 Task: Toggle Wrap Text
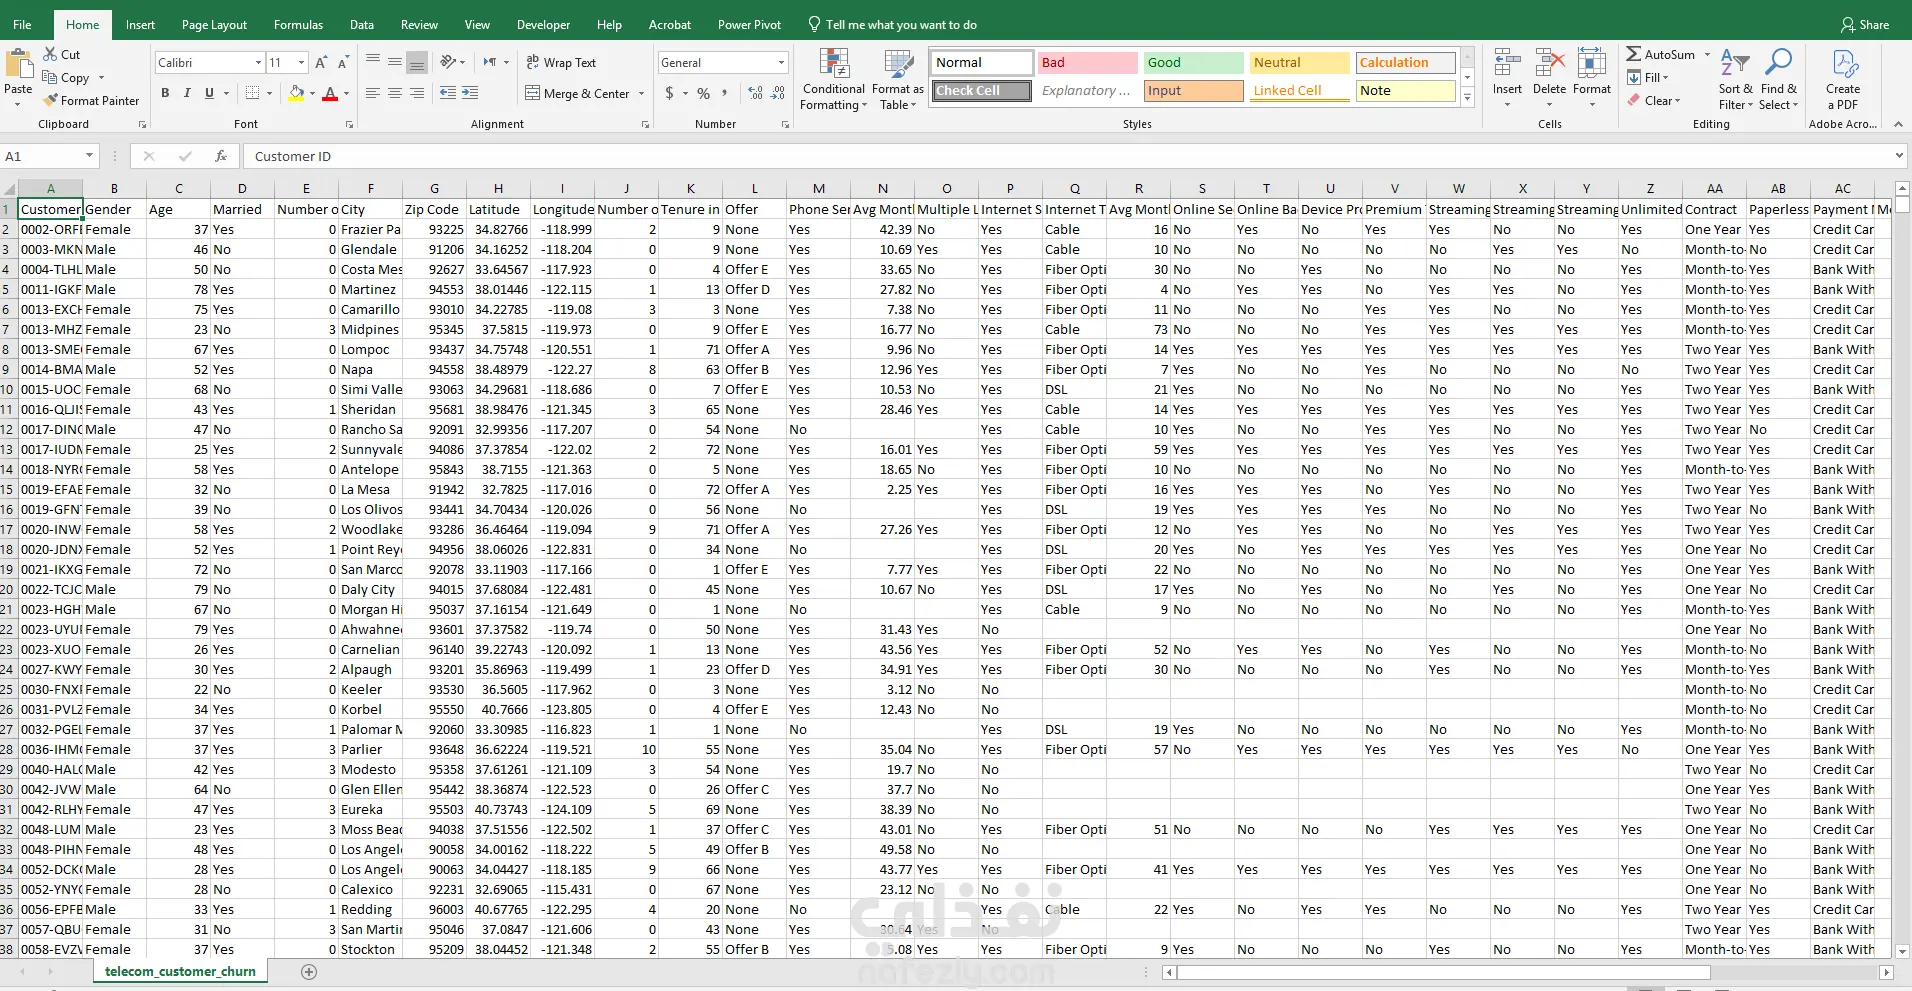point(561,62)
